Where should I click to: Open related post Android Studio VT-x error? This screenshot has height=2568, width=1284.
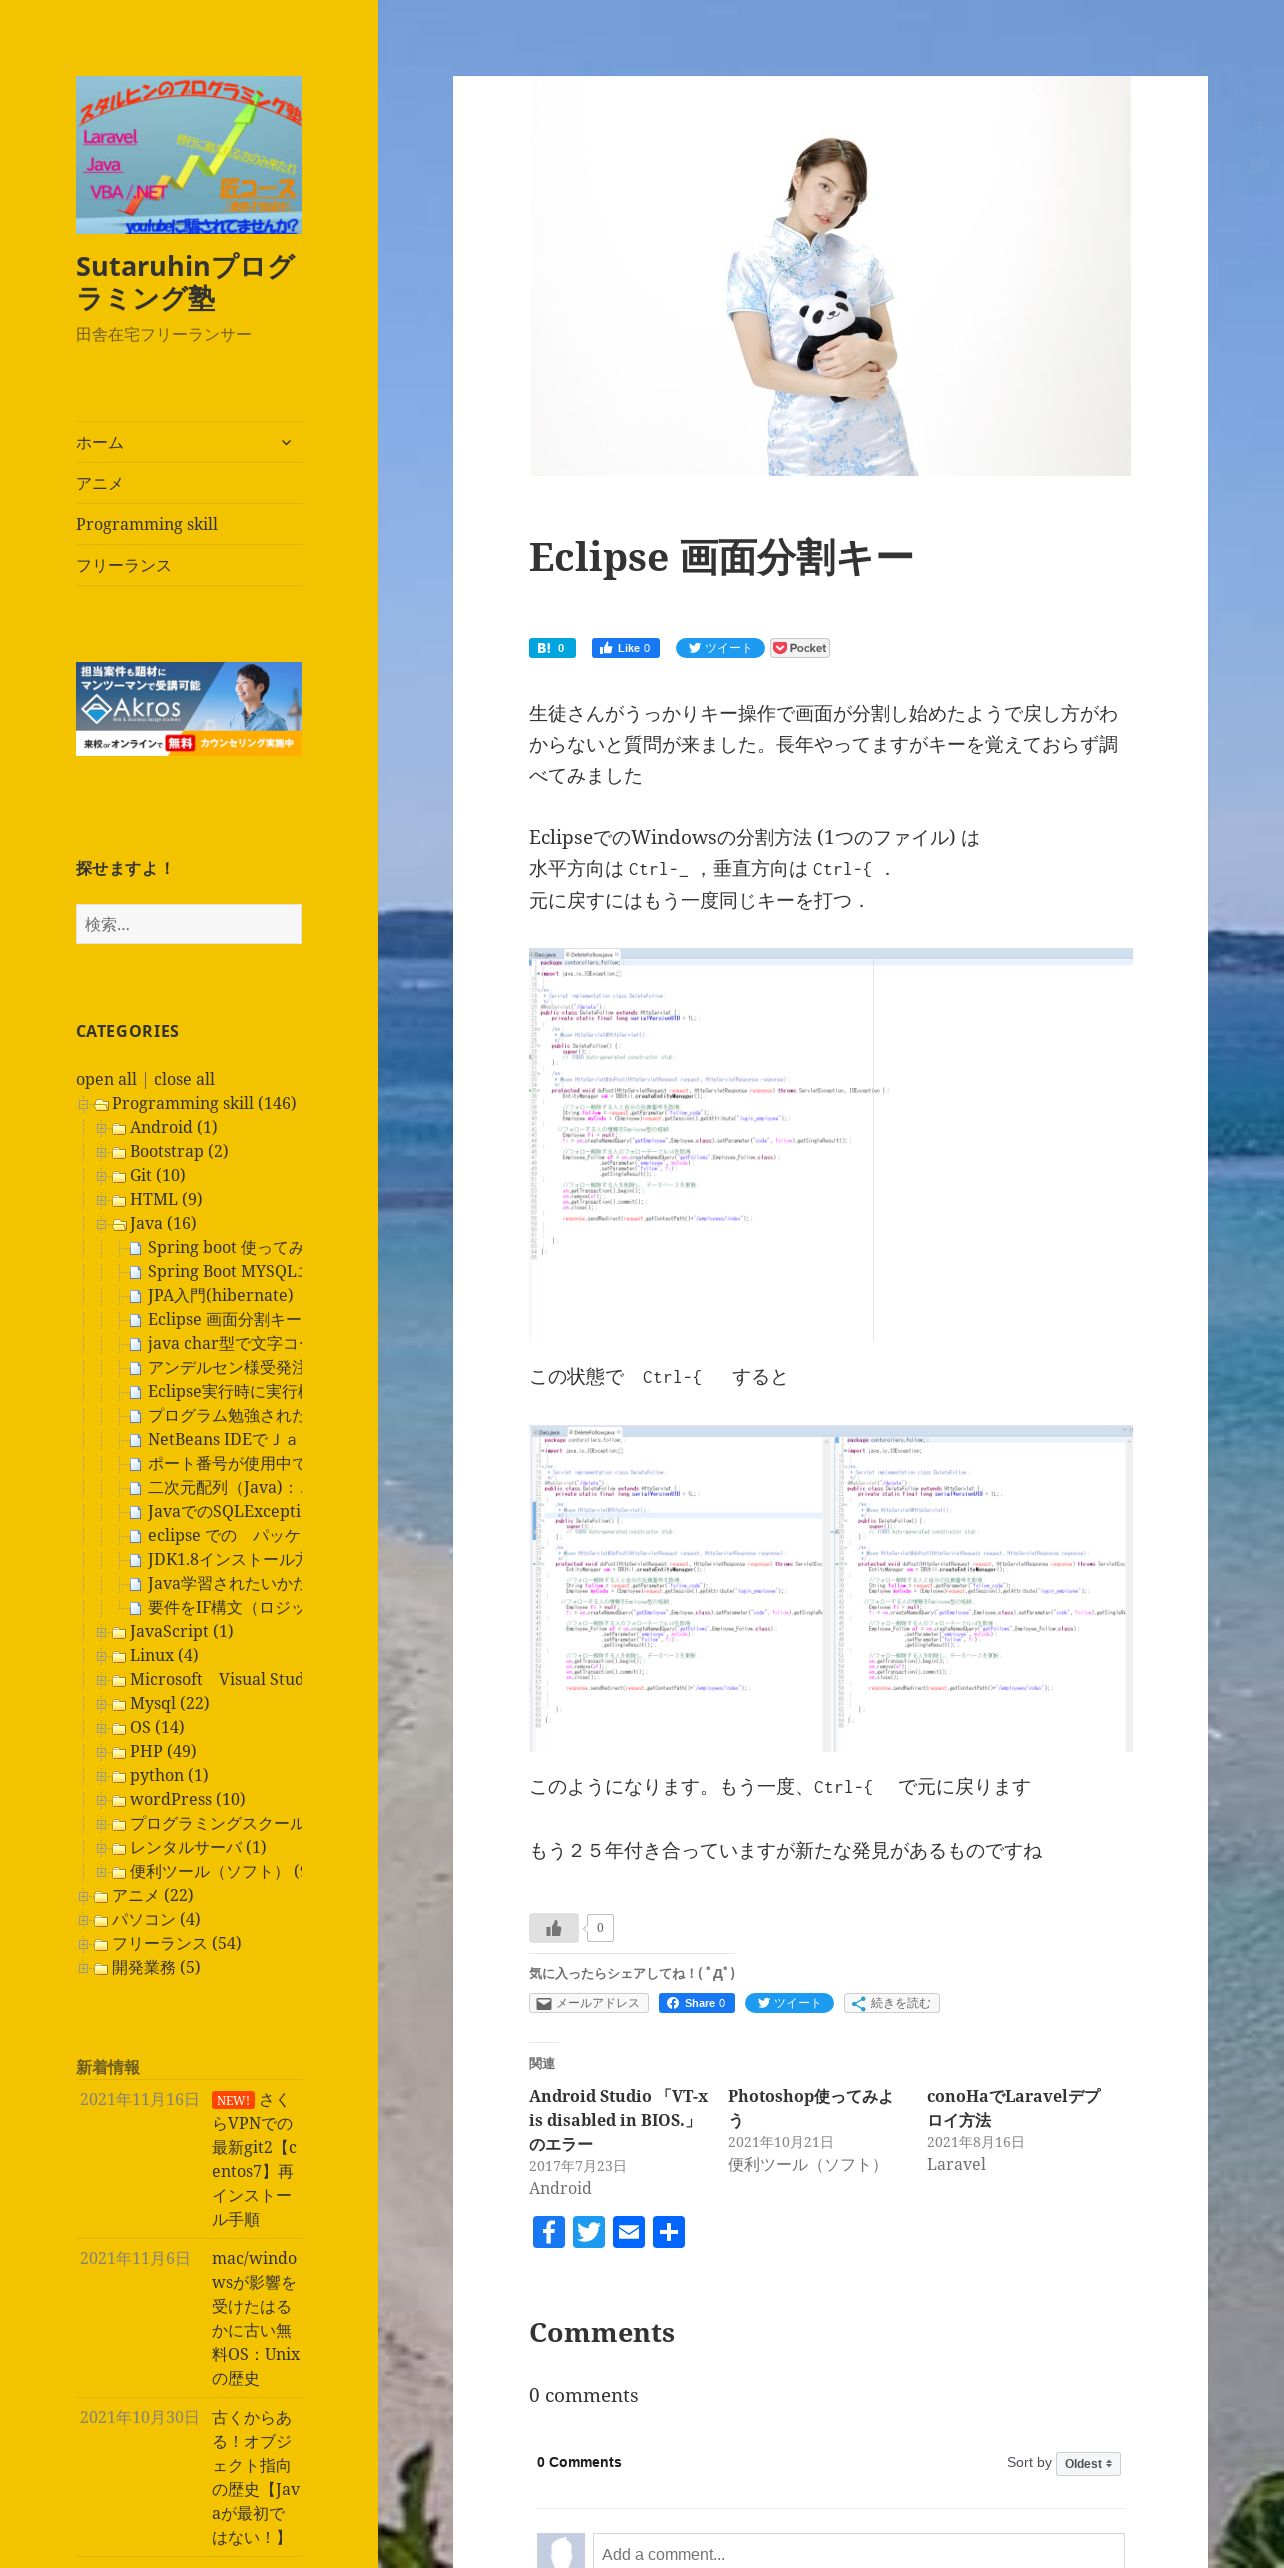click(x=618, y=2120)
